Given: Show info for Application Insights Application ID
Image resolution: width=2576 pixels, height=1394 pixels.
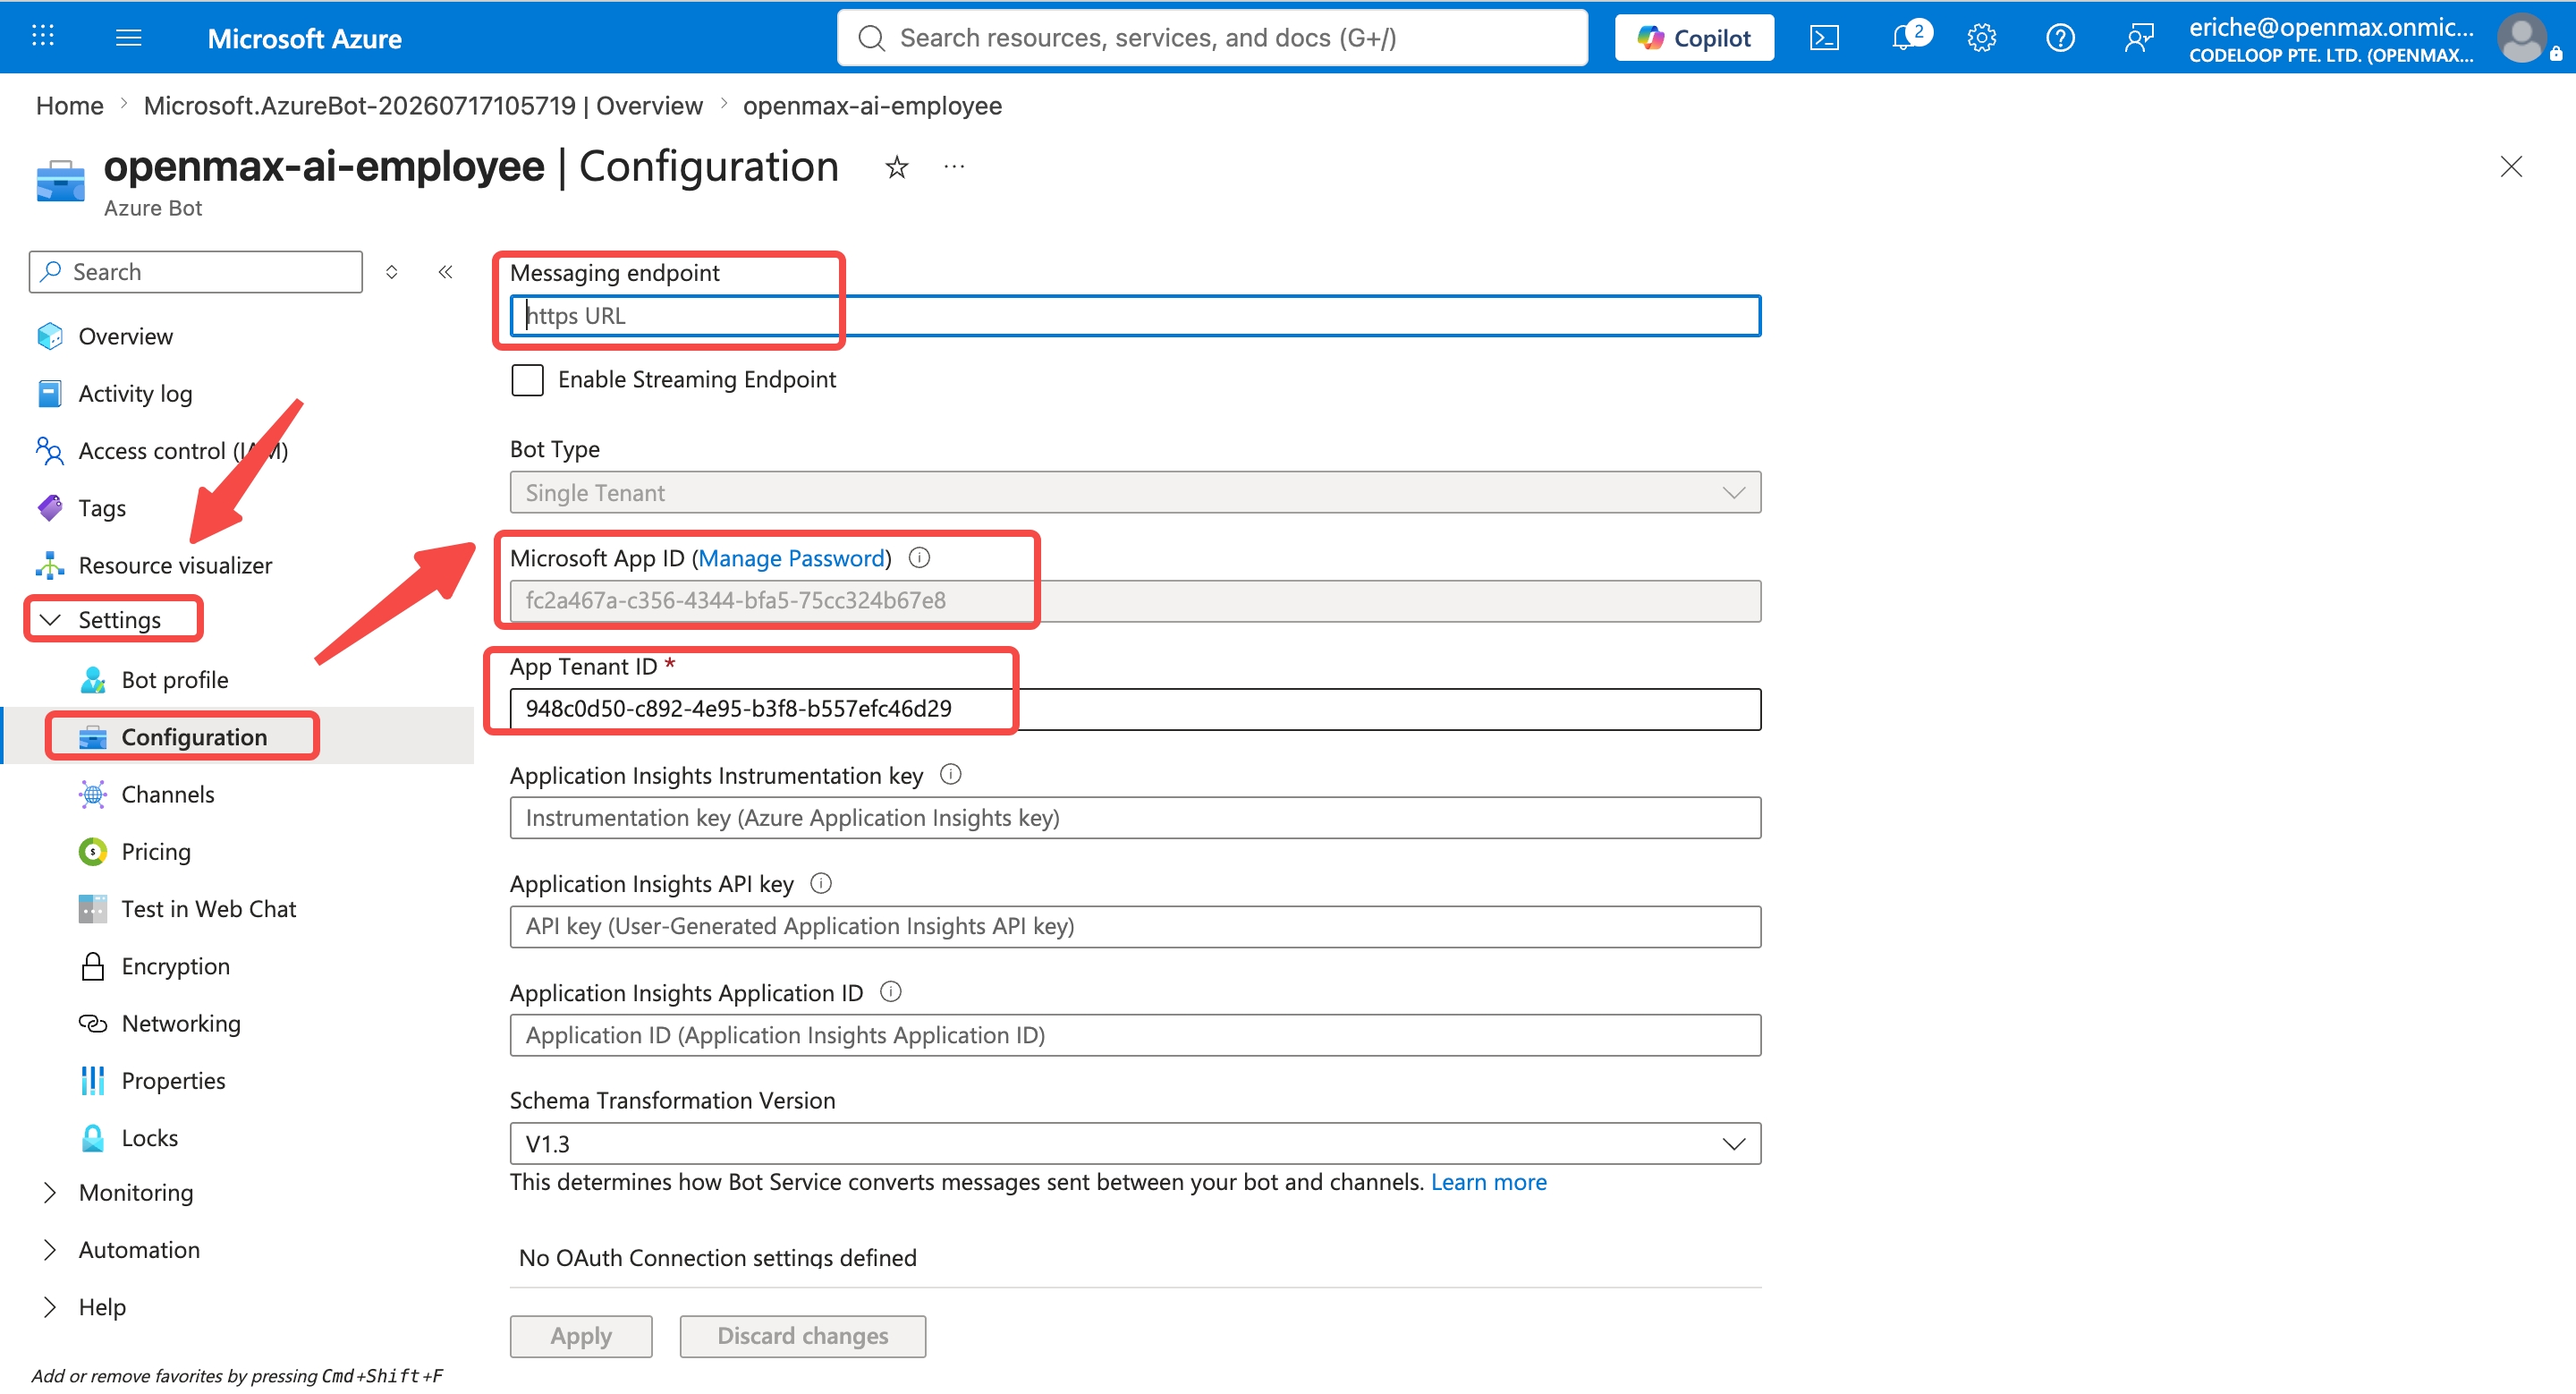Looking at the screenshot, I should pos(890,992).
